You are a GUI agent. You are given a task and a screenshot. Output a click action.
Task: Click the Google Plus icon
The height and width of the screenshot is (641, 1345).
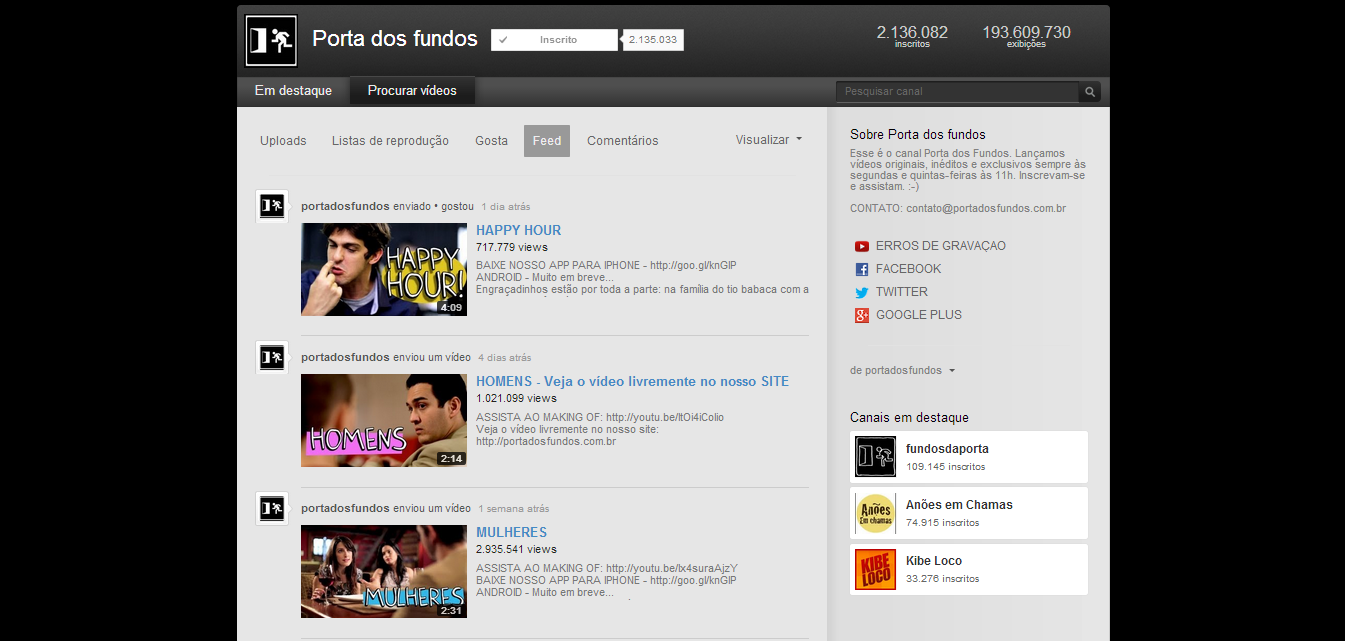point(862,315)
